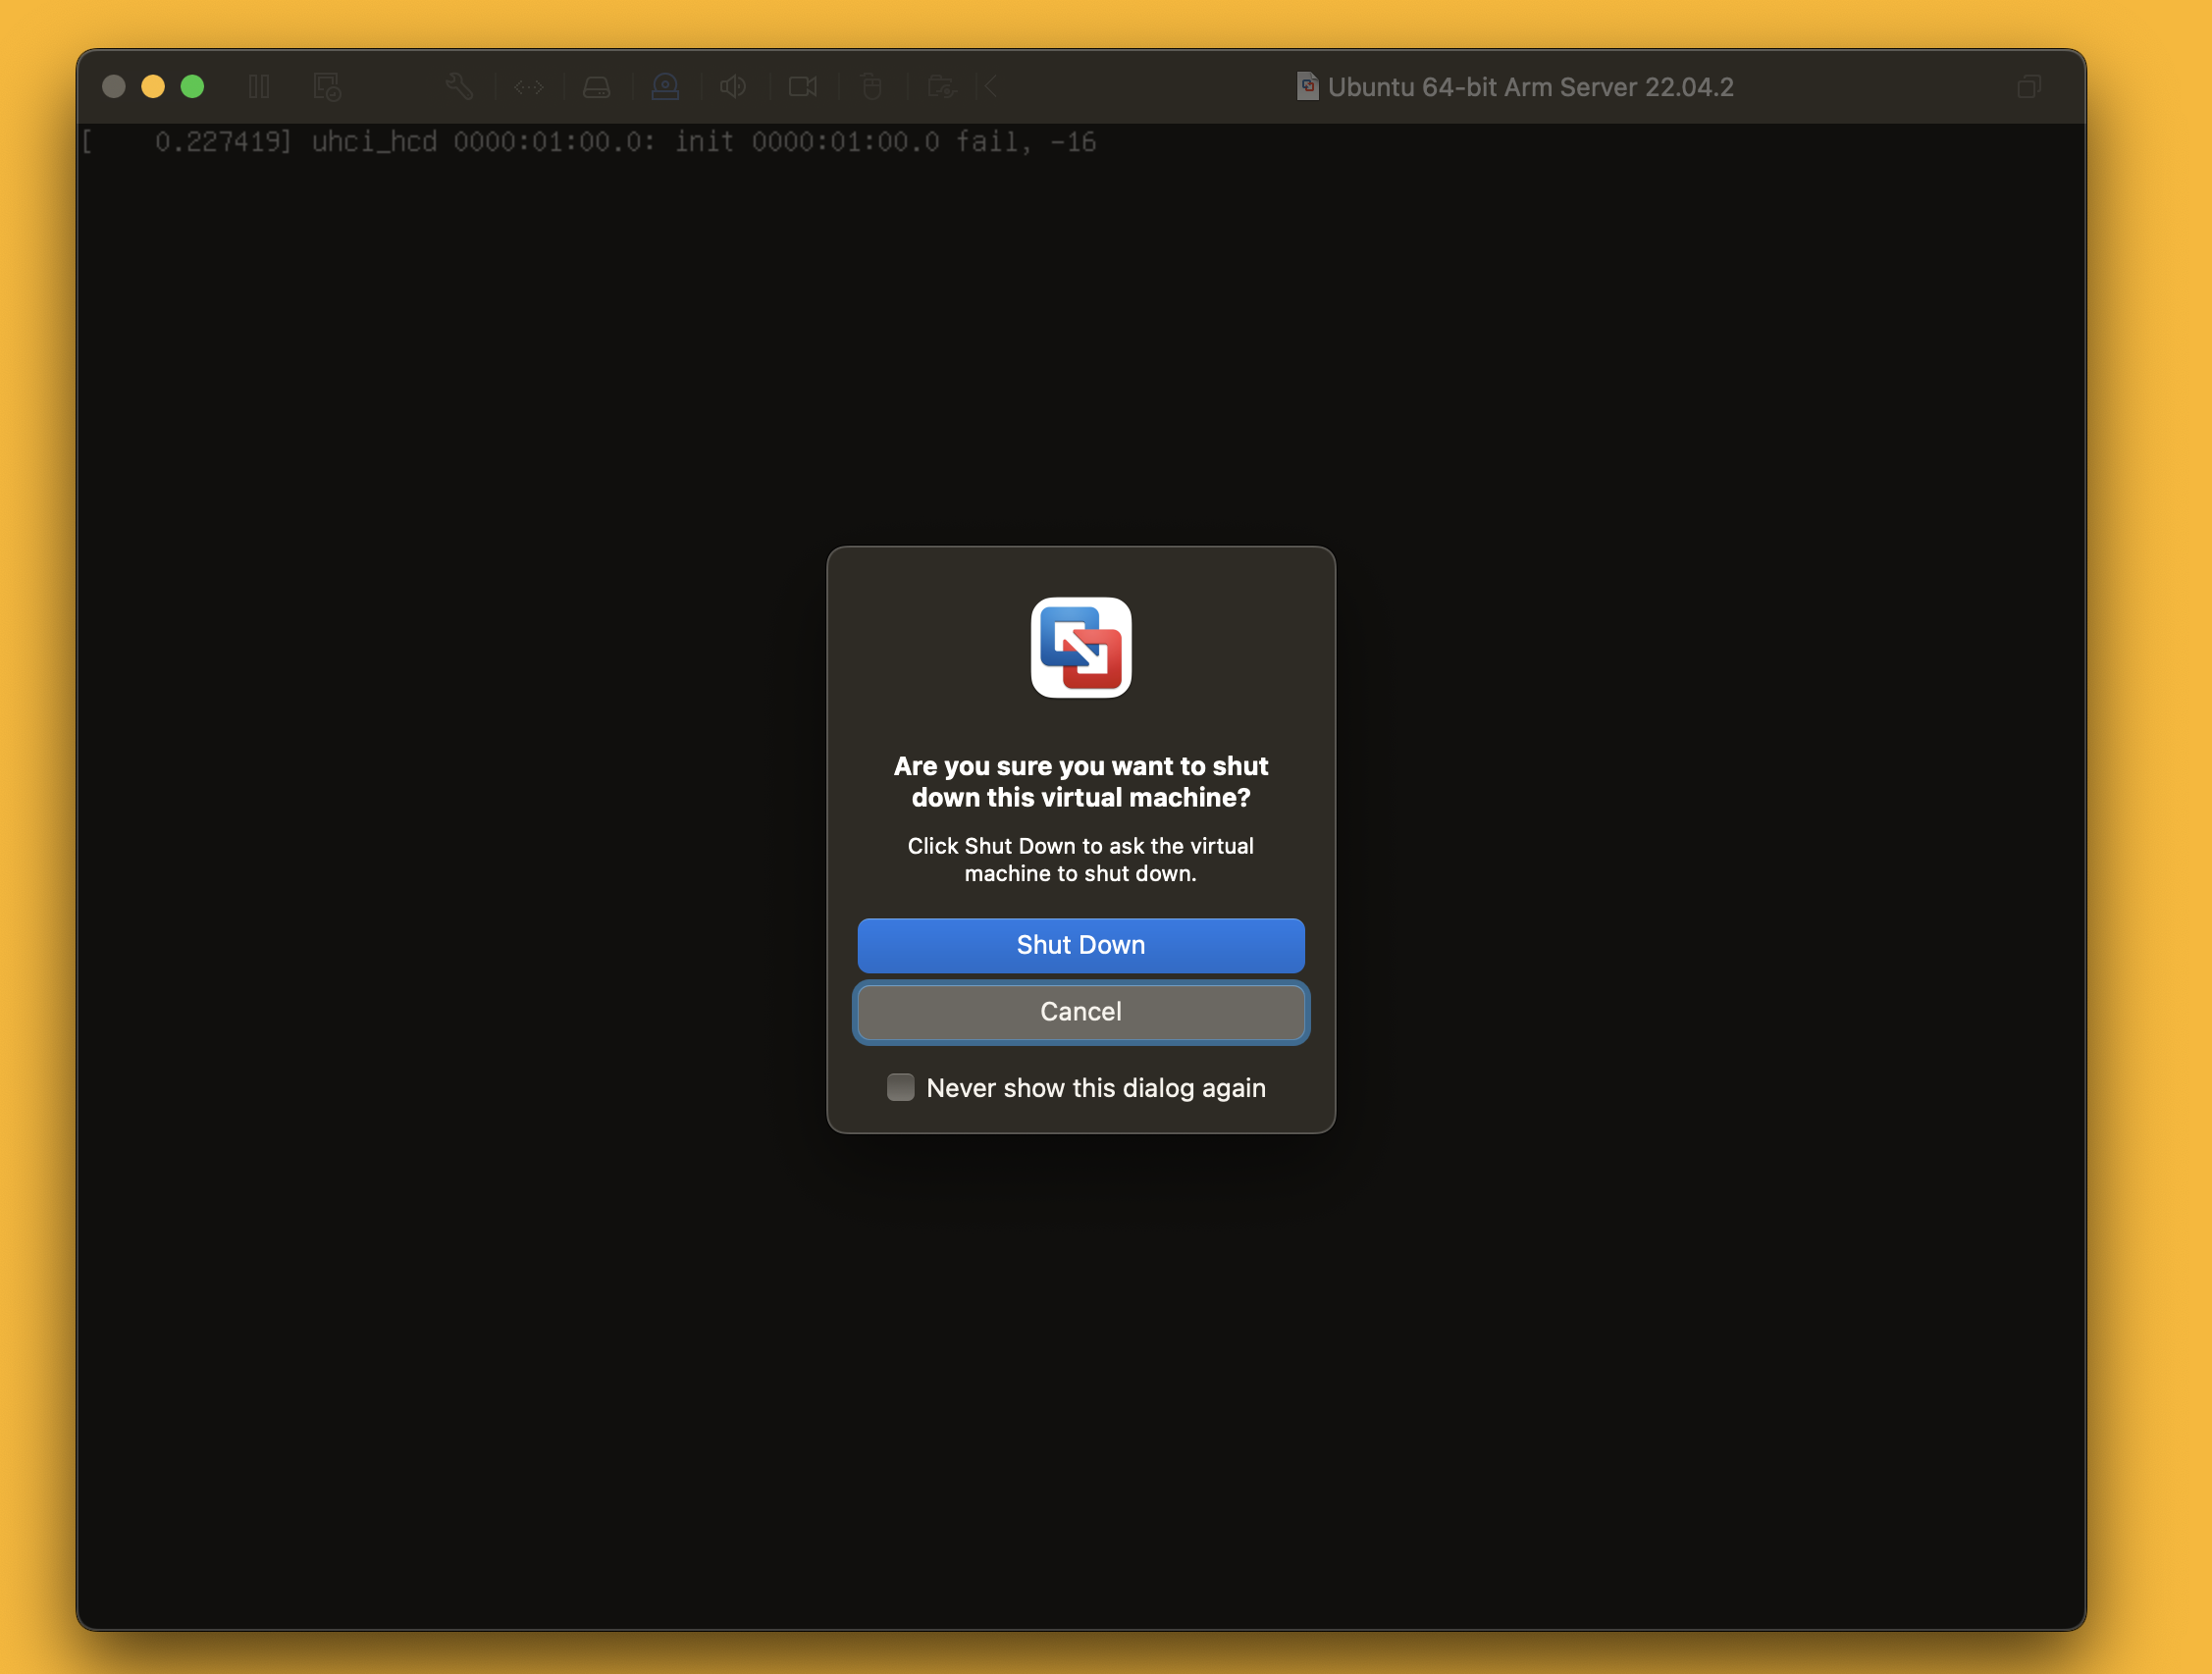Click the "Never show this dialog again" label

click(x=1096, y=1088)
